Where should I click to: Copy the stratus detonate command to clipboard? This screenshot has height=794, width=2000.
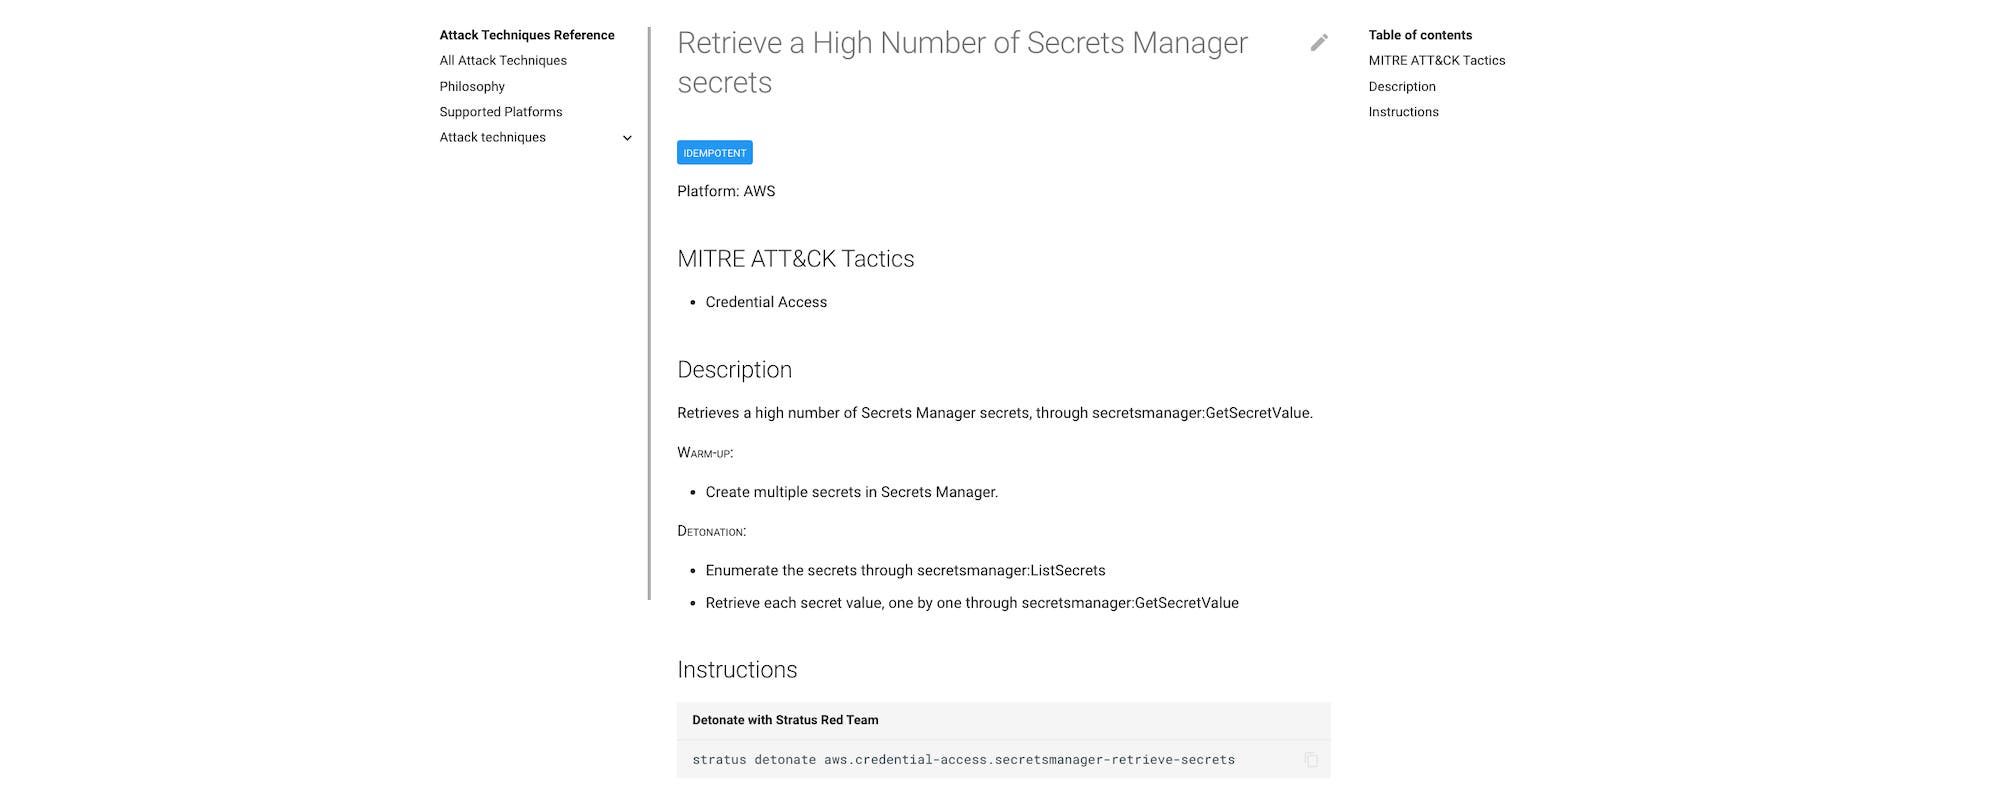pos(1310,759)
